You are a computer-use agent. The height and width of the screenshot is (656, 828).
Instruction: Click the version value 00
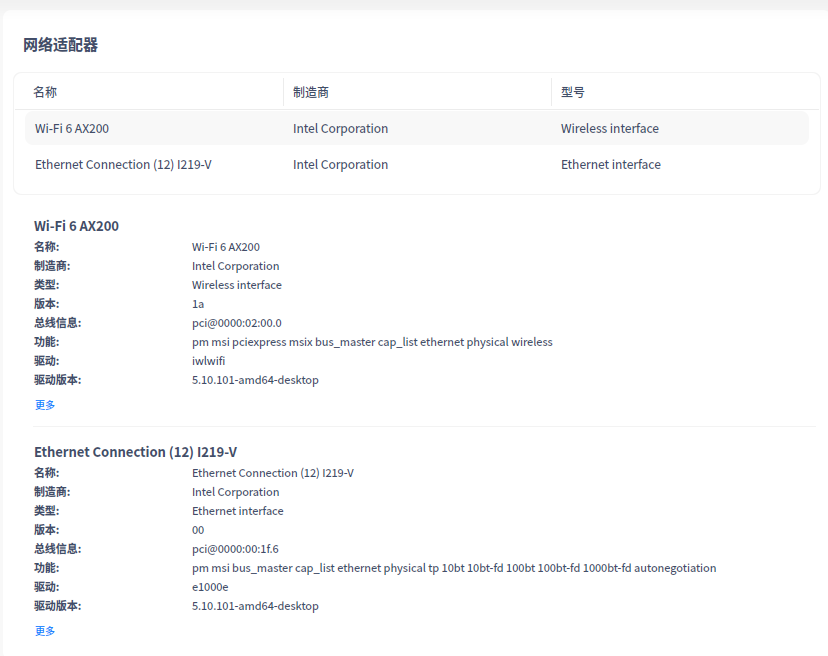(x=198, y=530)
